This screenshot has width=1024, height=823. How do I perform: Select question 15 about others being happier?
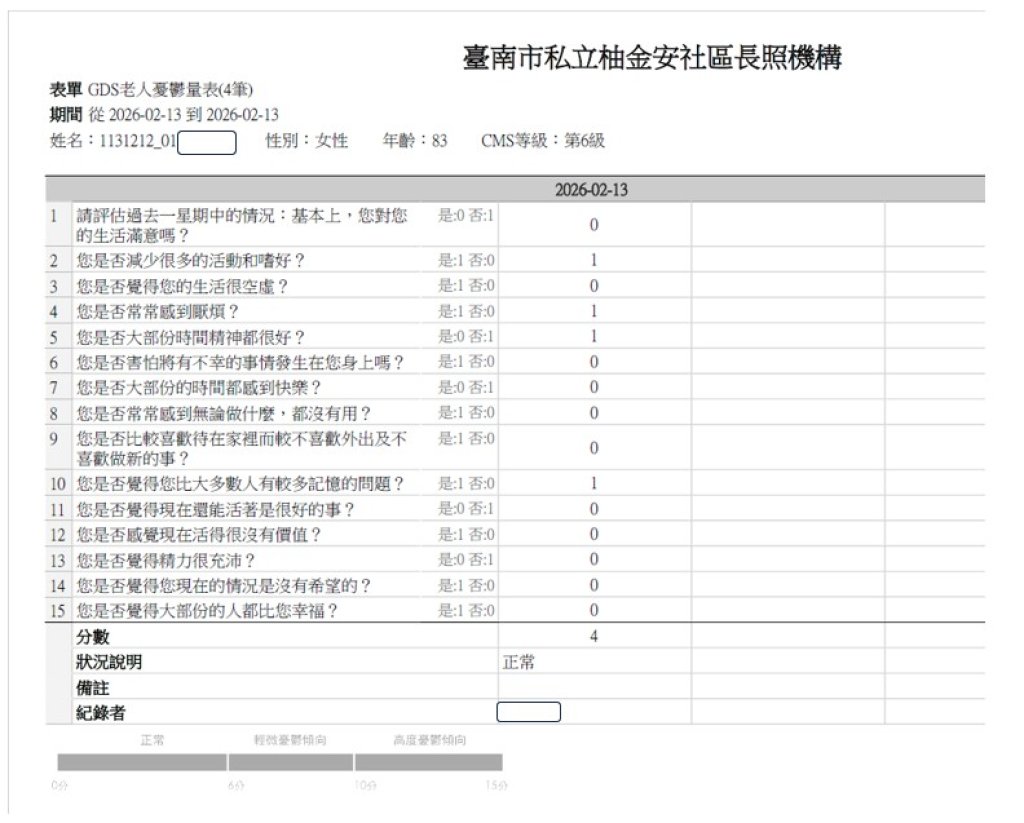(x=207, y=610)
